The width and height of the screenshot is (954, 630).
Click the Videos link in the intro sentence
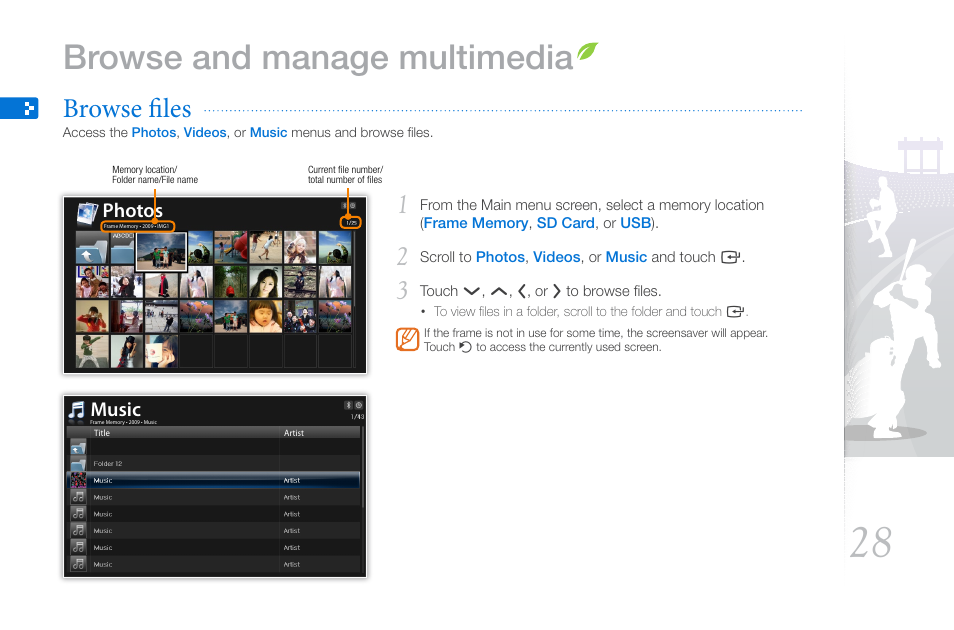[205, 133]
